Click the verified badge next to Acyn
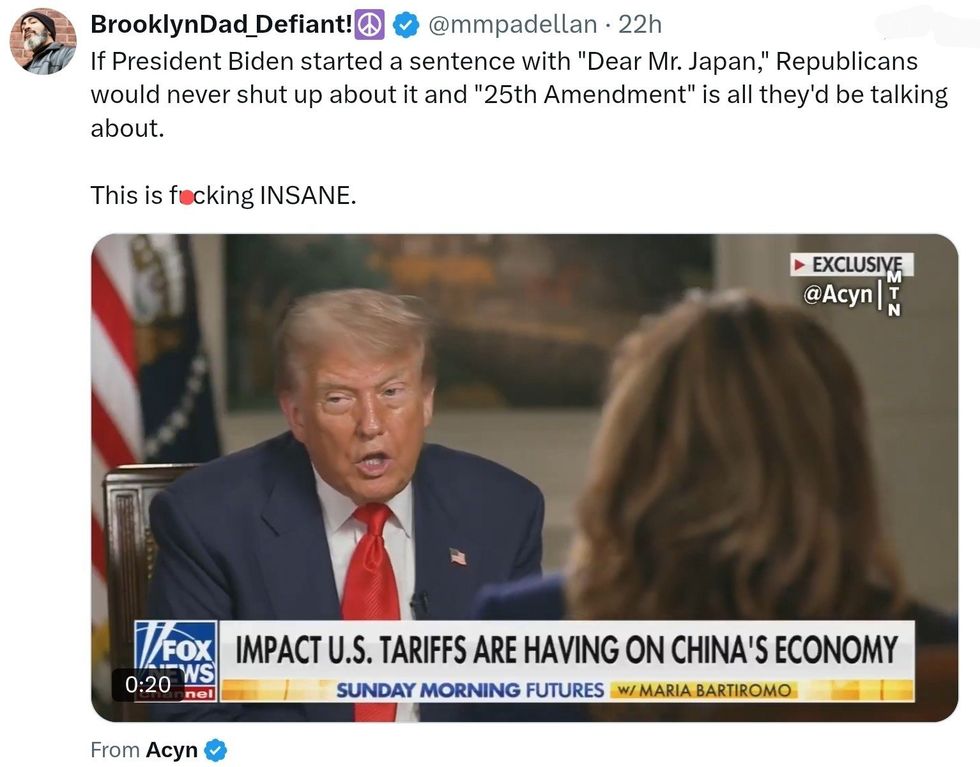The image size is (980, 767). tap(216, 750)
